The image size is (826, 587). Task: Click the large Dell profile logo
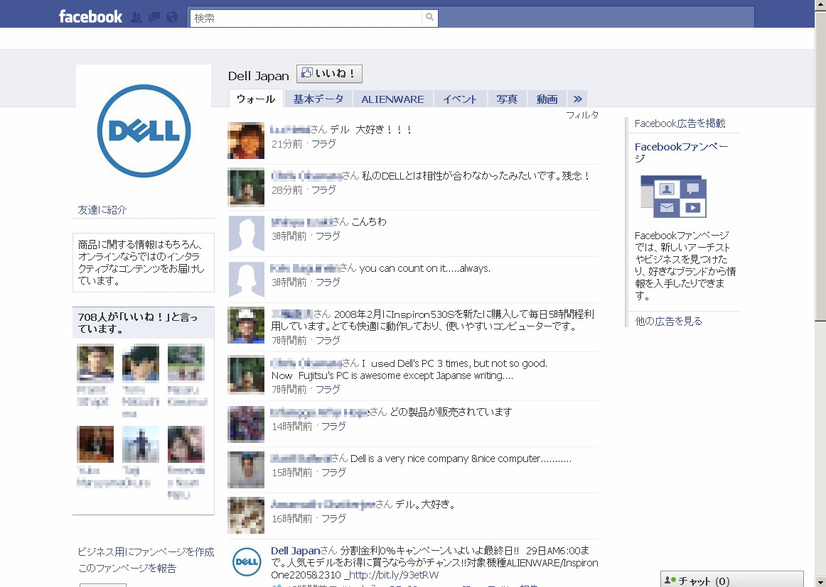pyautogui.click(x=144, y=131)
